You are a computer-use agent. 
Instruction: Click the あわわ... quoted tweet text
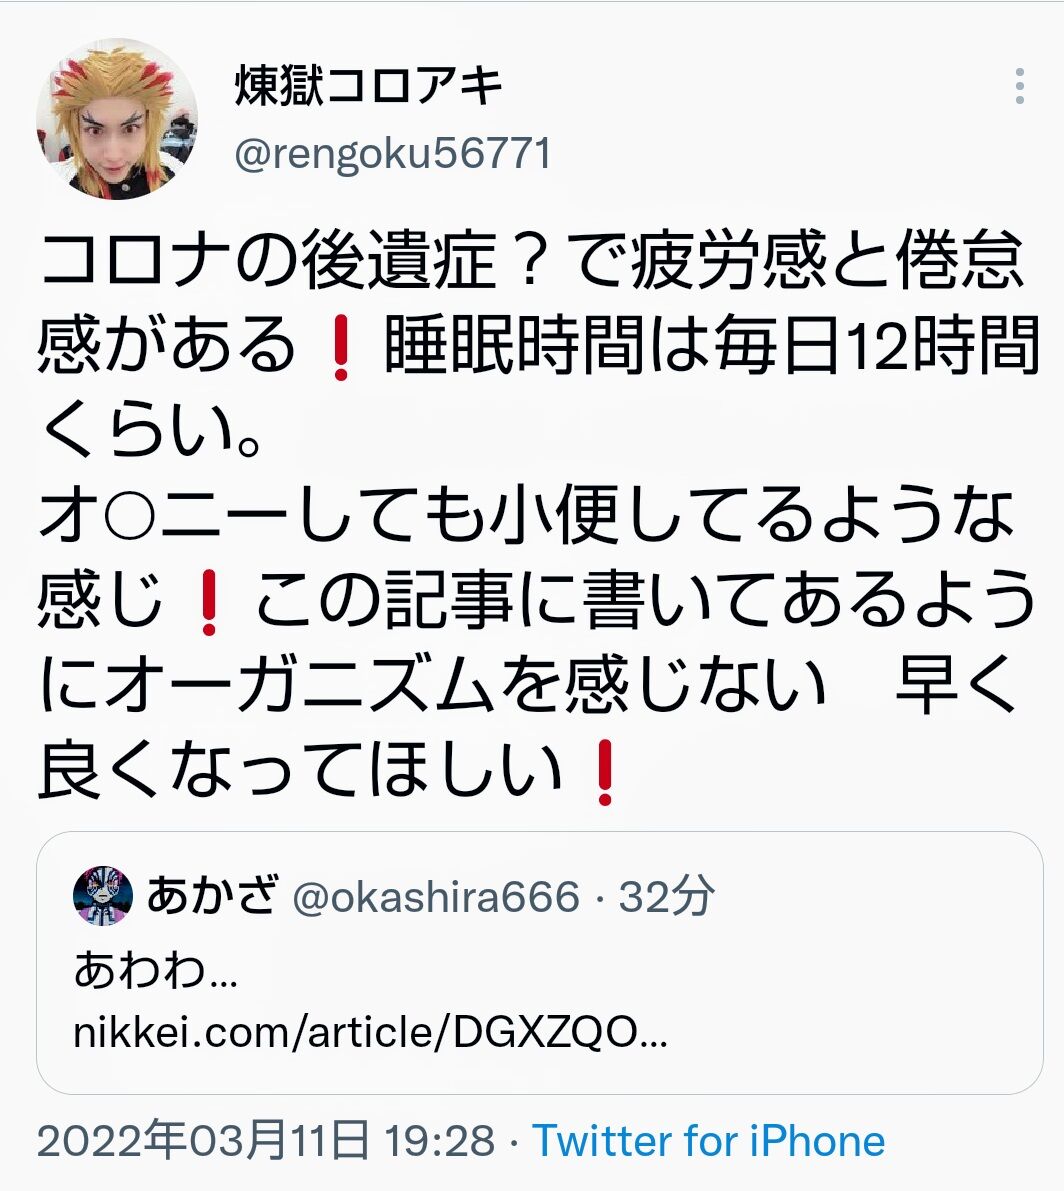156,971
